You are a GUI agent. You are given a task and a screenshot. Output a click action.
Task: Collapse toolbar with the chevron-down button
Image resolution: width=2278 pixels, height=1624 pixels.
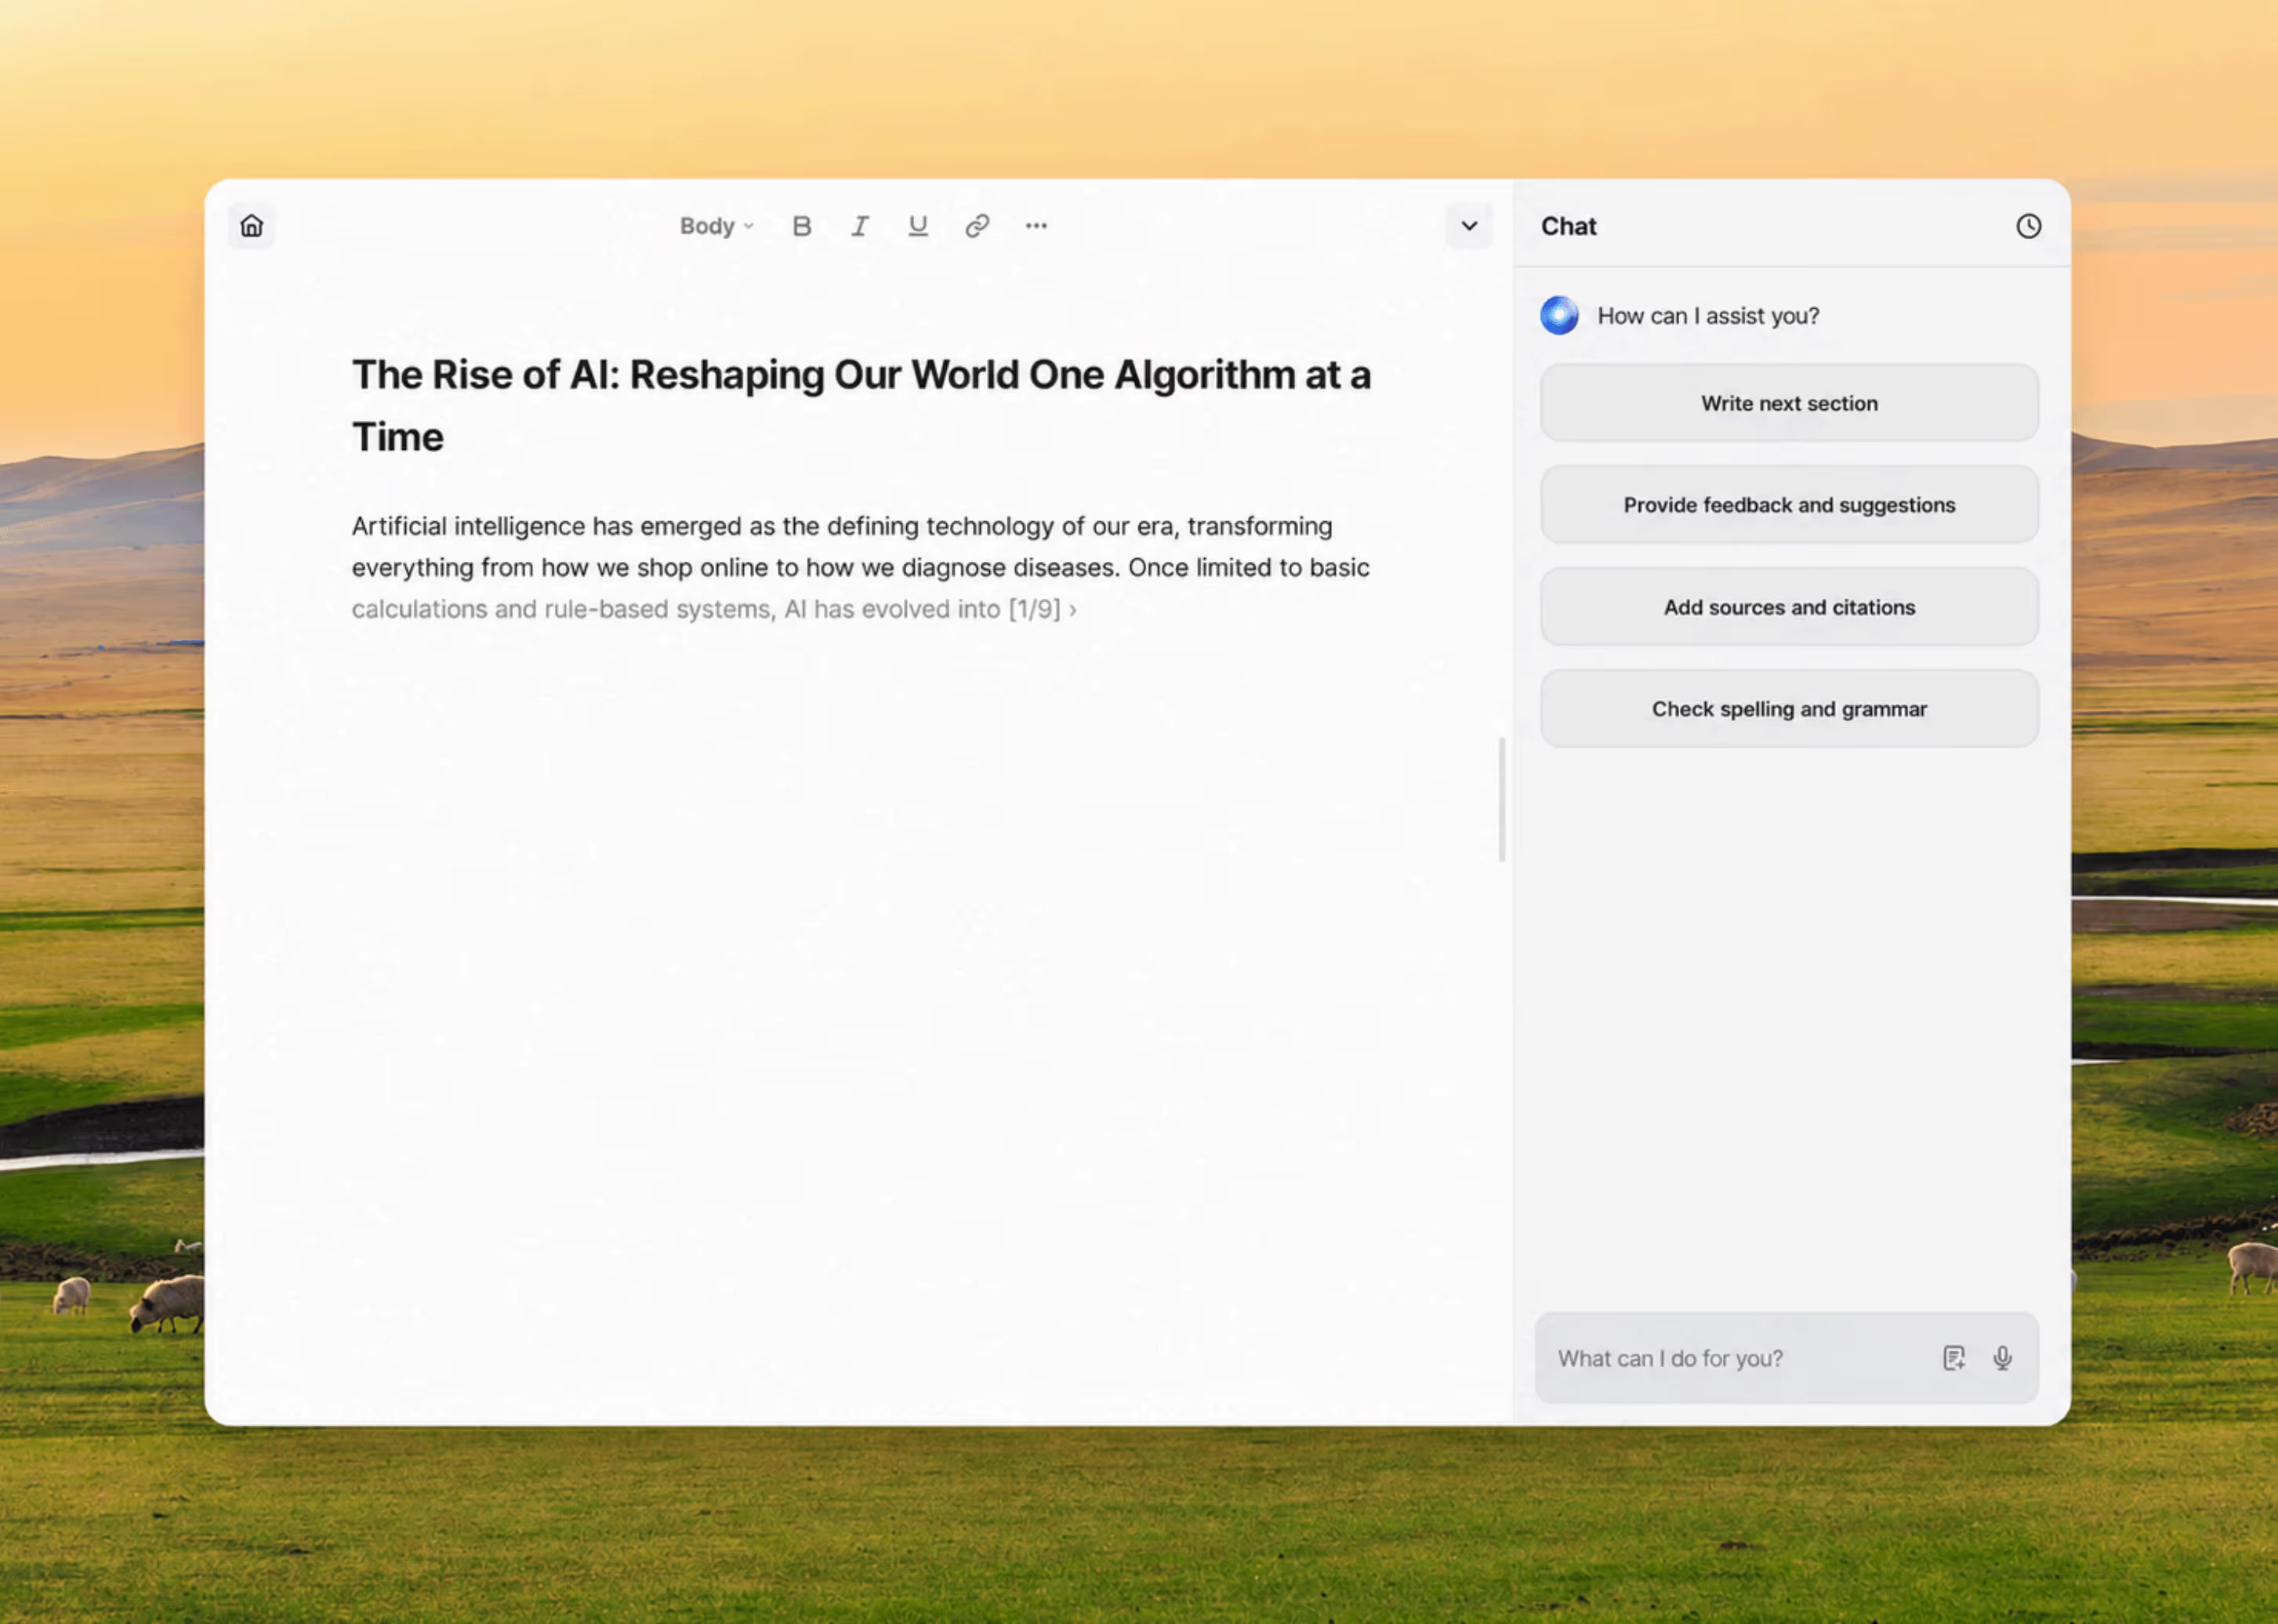click(1469, 226)
